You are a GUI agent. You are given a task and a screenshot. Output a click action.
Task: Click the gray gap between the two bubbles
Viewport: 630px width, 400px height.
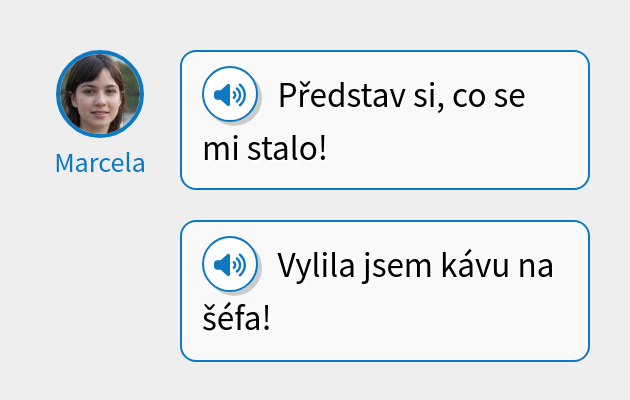(x=385, y=205)
